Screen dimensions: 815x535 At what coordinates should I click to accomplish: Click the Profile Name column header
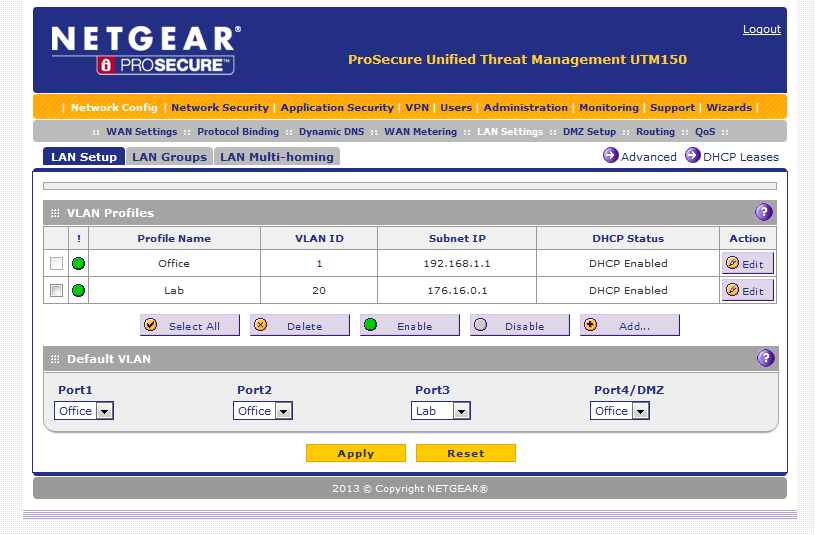(x=174, y=239)
